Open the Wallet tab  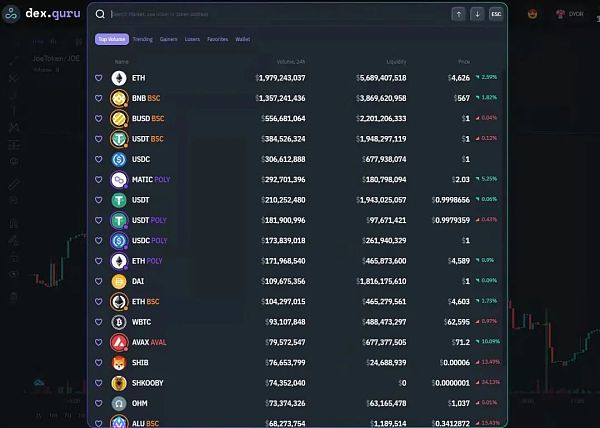click(243, 39)
